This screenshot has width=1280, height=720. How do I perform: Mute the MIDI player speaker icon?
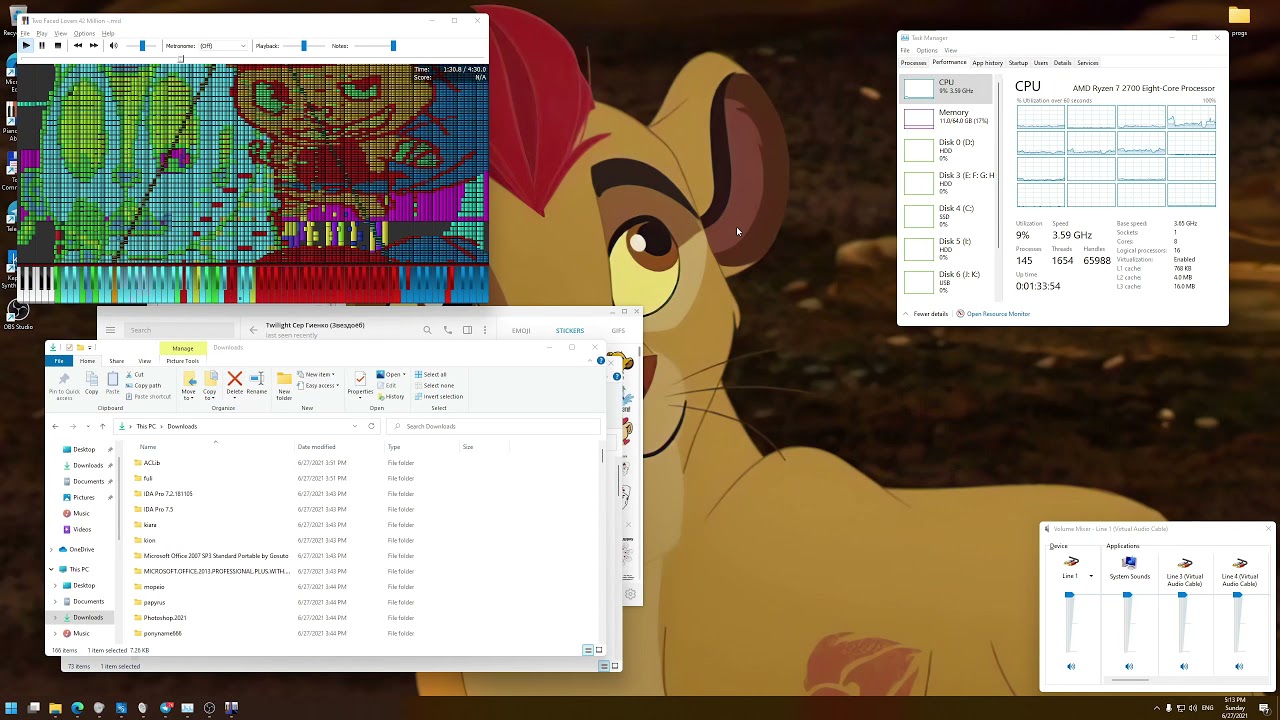(x=113, y=45)
